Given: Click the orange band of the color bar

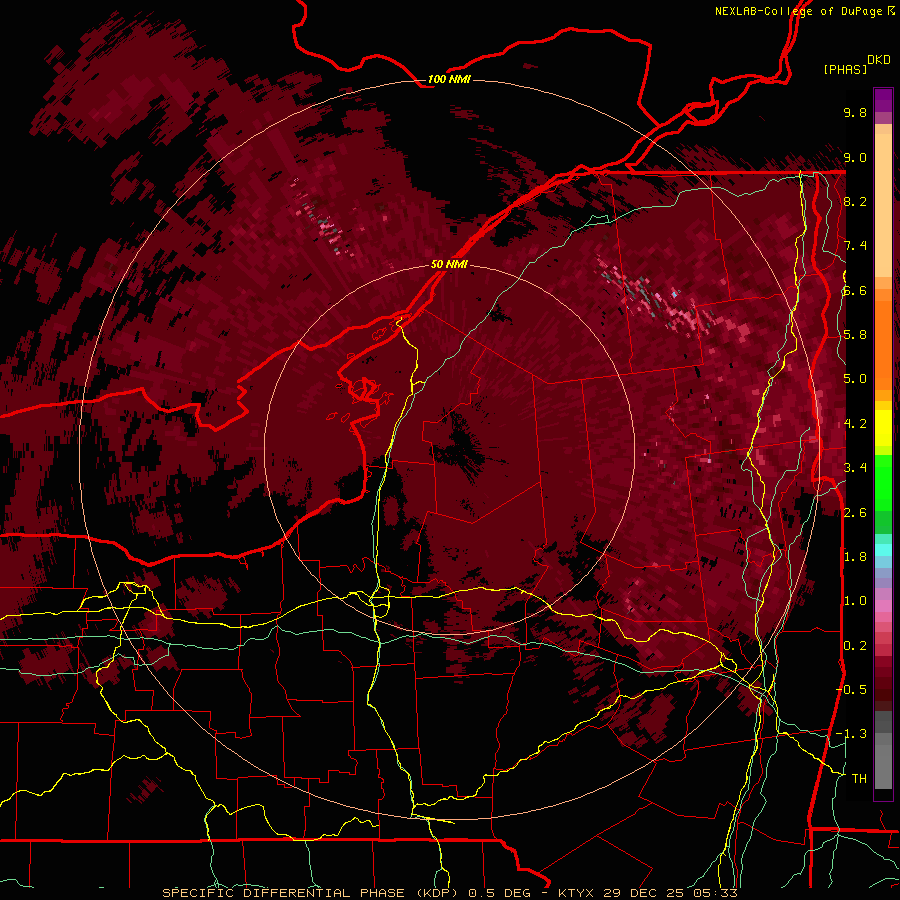Looking at the screenshot, I should pyautogui.click(x=883, y=339).
